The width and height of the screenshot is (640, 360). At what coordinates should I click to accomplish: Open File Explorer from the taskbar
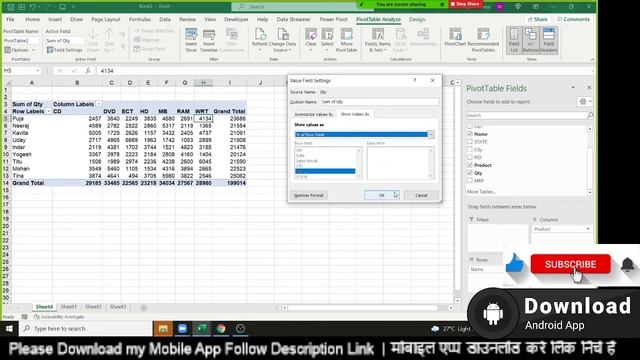163,329
